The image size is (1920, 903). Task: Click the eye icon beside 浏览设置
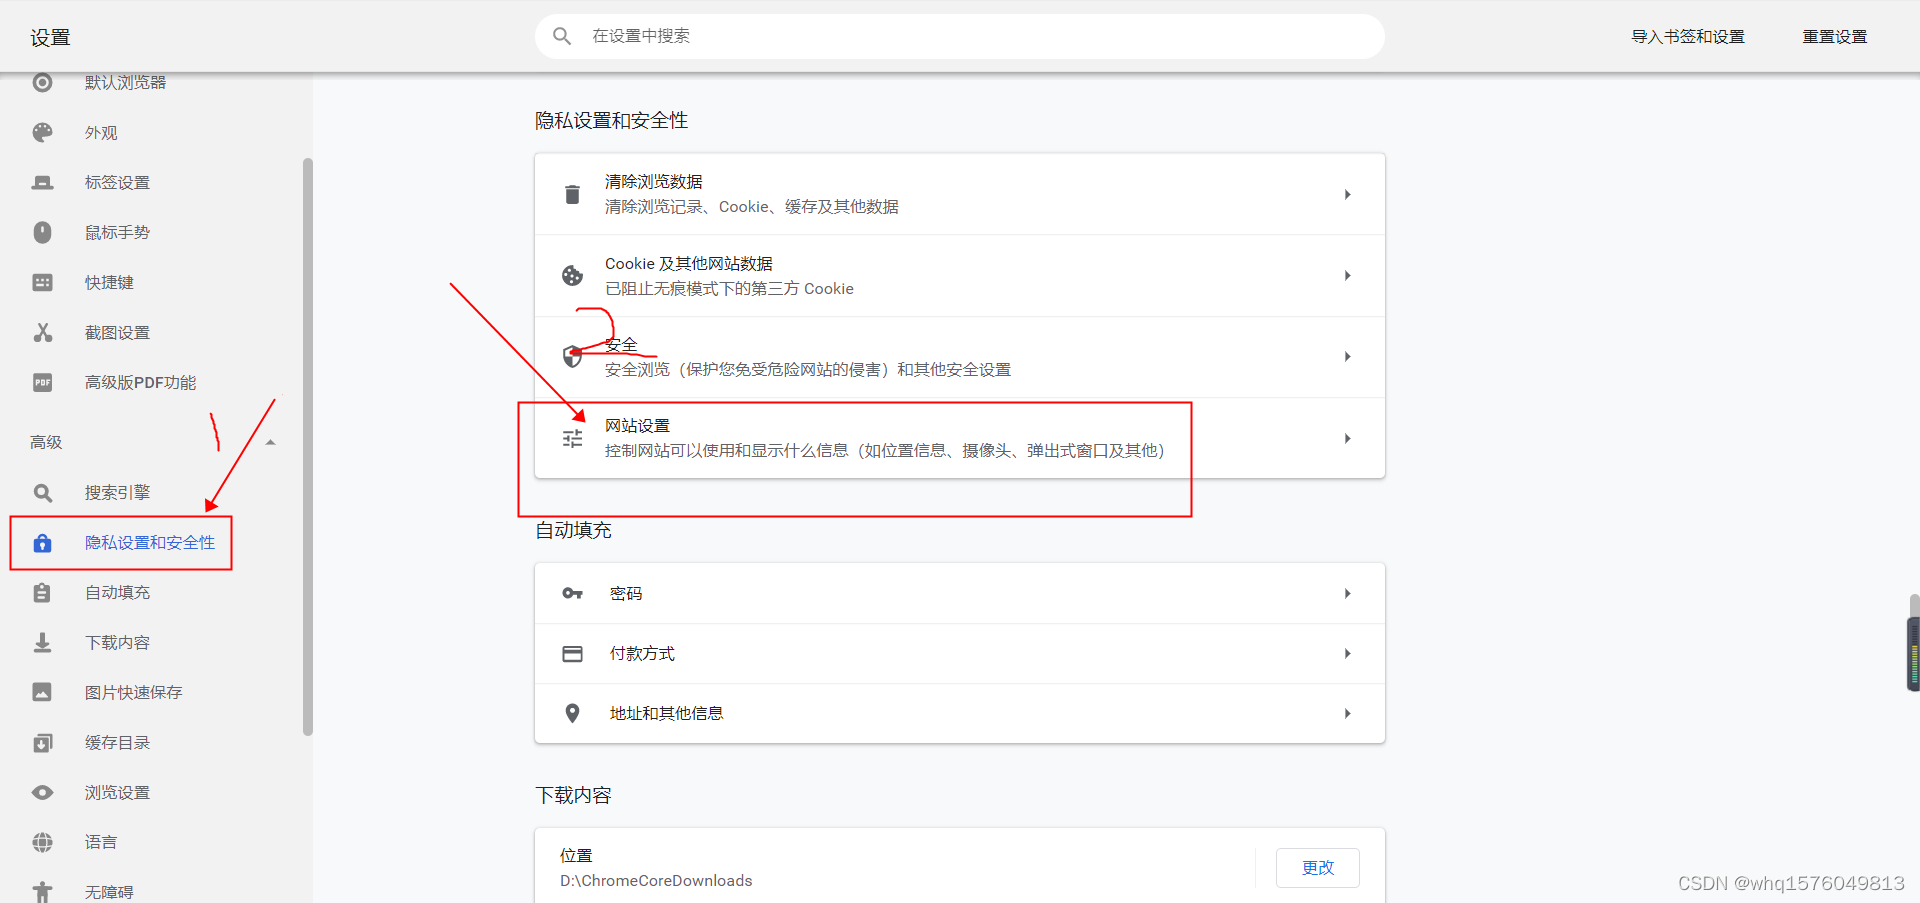tap(42, 792)
